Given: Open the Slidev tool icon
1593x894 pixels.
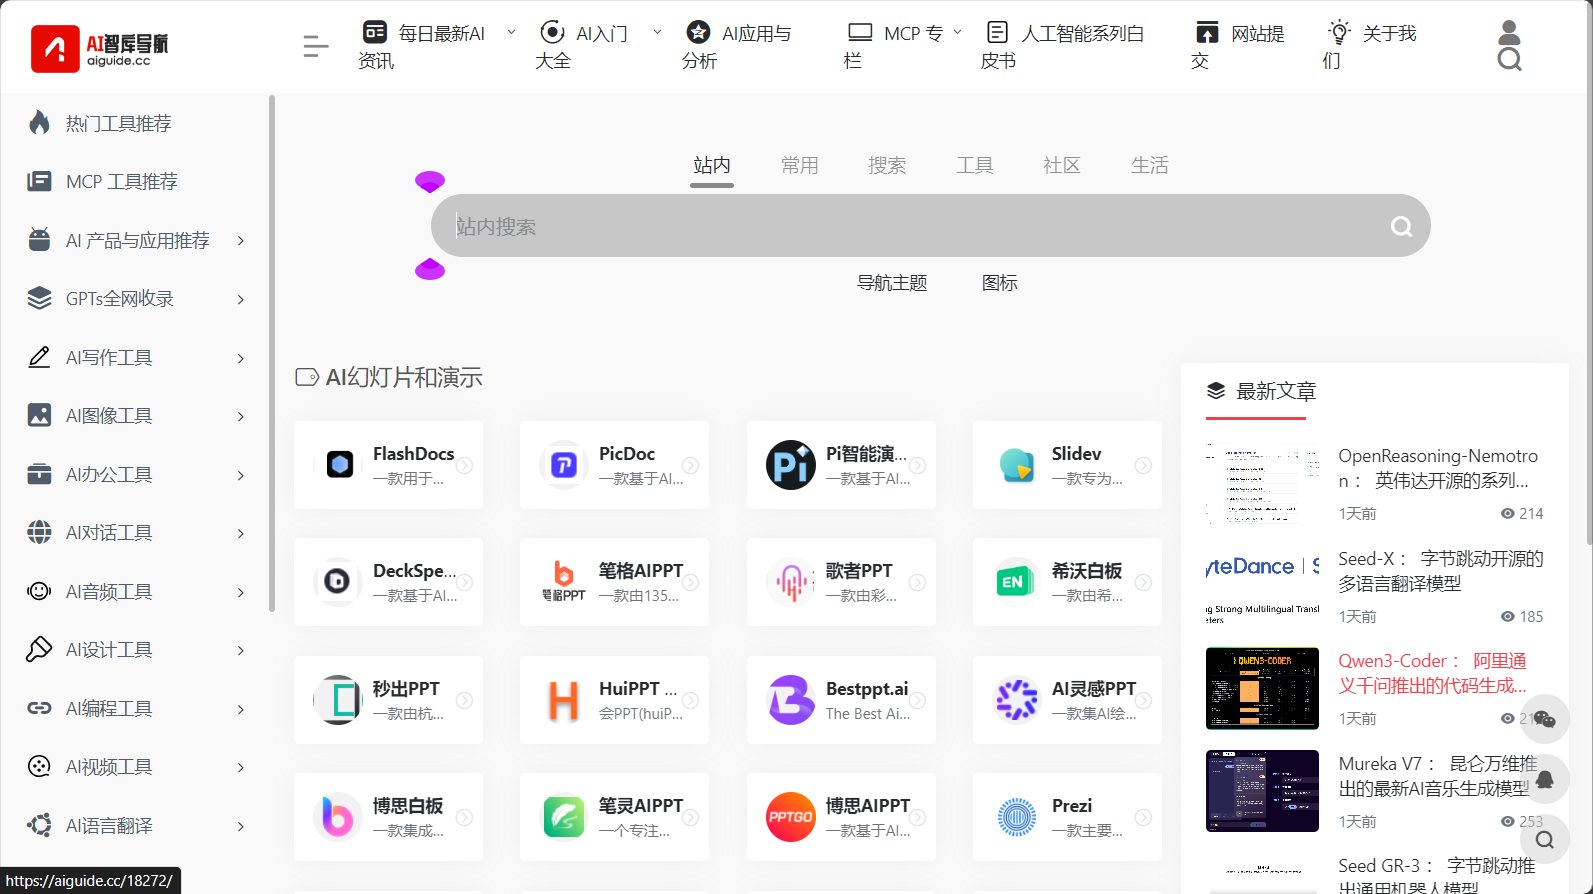Looking at the screenshot, I should tap(1017, 465).
